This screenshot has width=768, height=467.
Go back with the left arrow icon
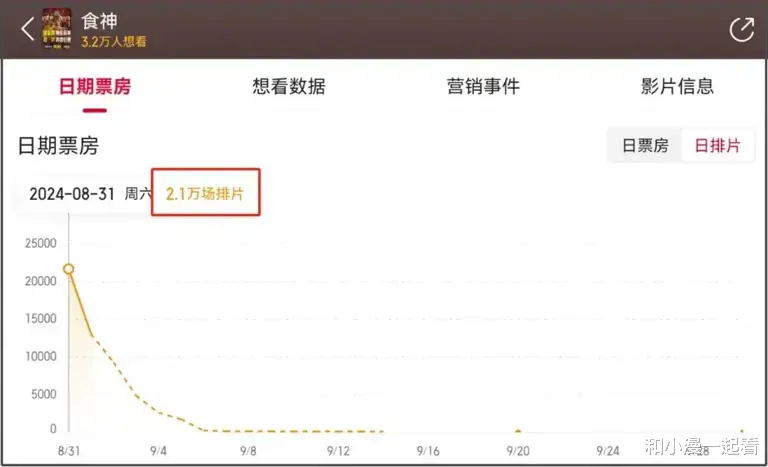click(28, 29)
